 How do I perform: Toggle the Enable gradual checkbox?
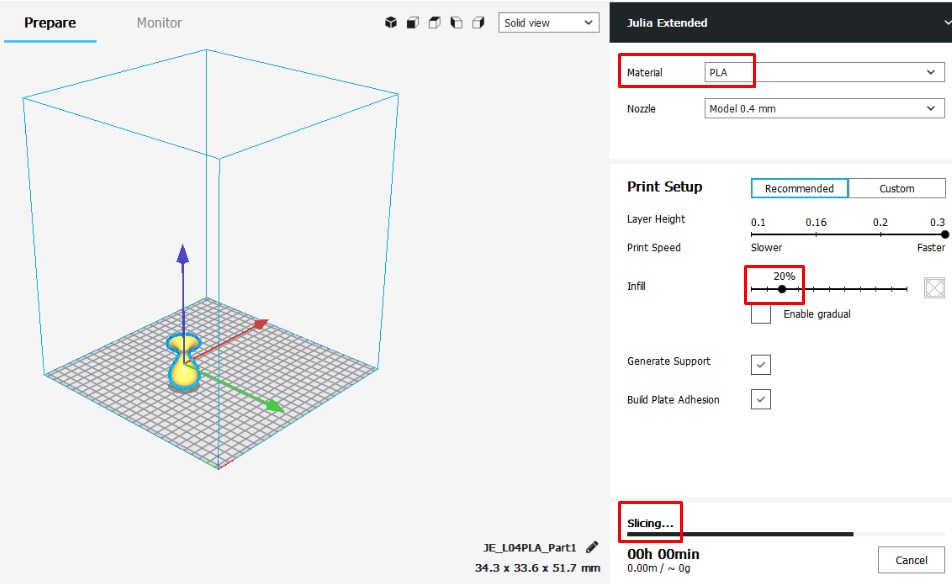[761, 314]
